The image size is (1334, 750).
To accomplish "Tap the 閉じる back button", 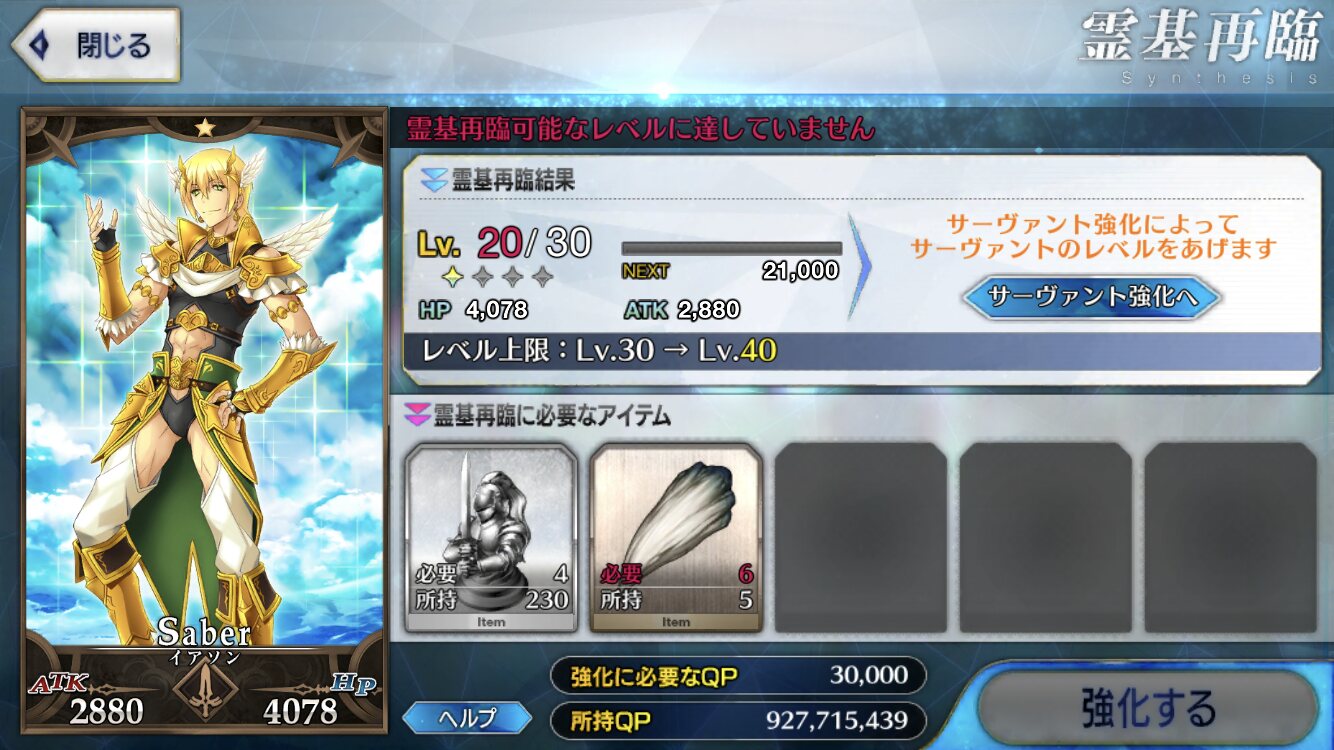I will tap(96, 46).
